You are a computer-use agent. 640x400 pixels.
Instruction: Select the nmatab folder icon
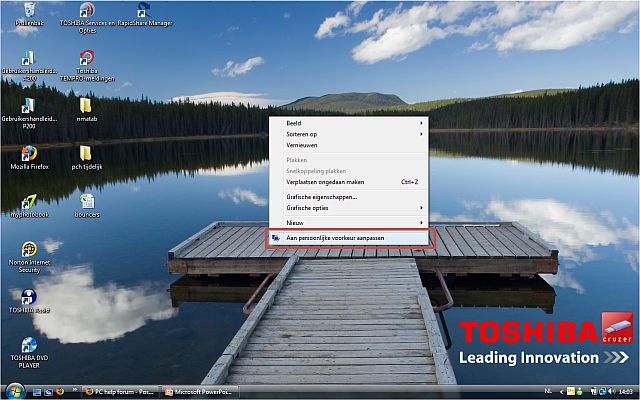[86, 109]
